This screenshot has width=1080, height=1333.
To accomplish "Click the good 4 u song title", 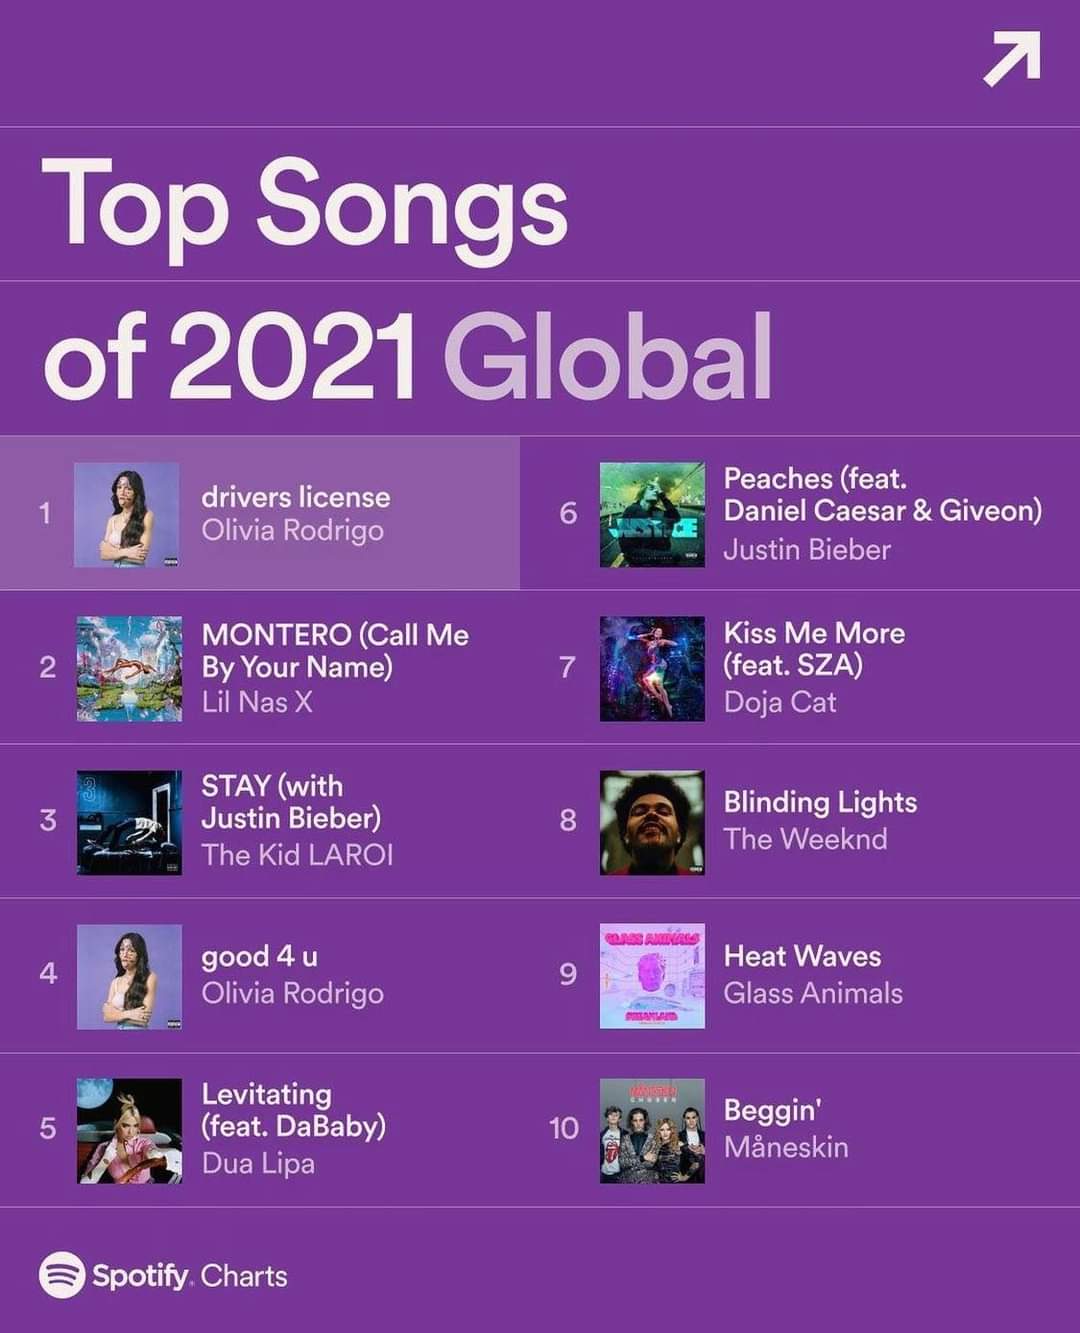I will pyautogui.click(x=260, y=957).
